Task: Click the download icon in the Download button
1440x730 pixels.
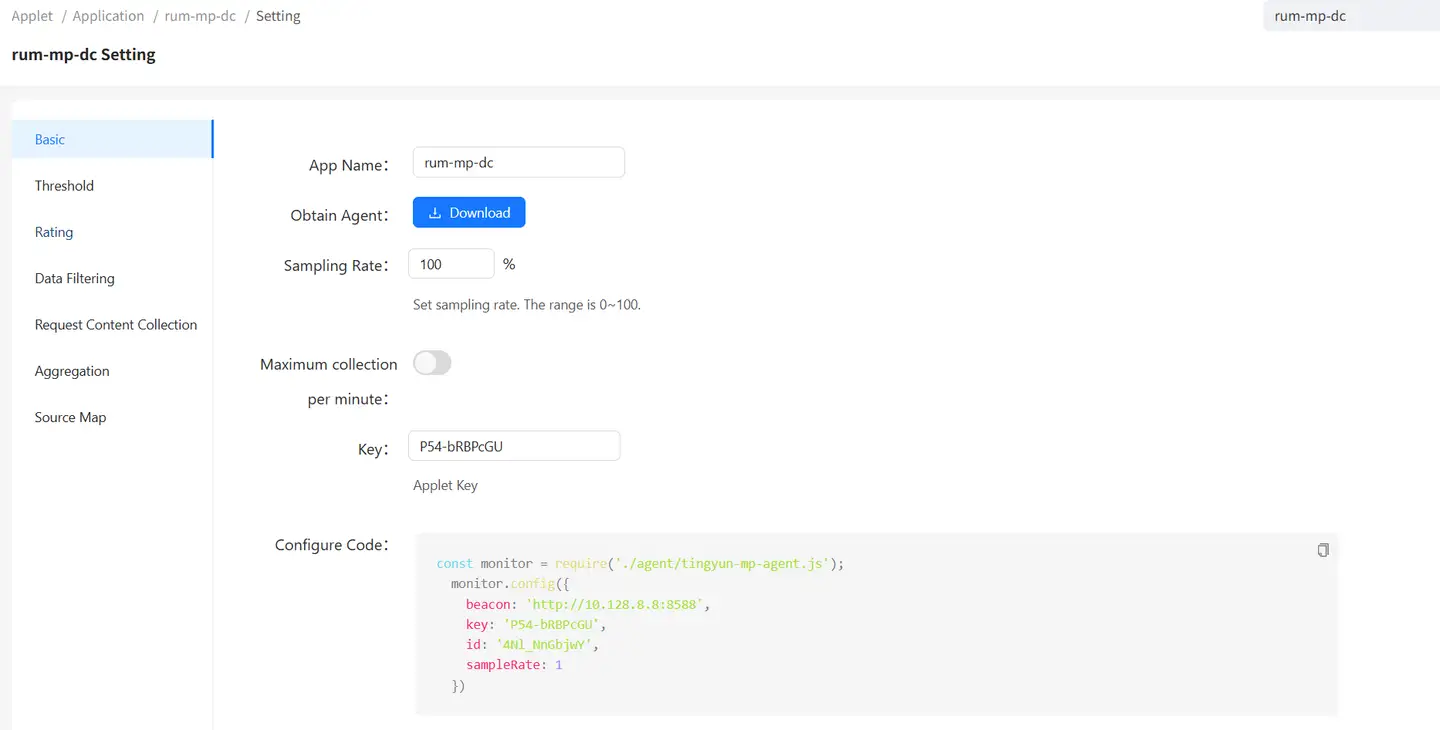Action: 435,213
